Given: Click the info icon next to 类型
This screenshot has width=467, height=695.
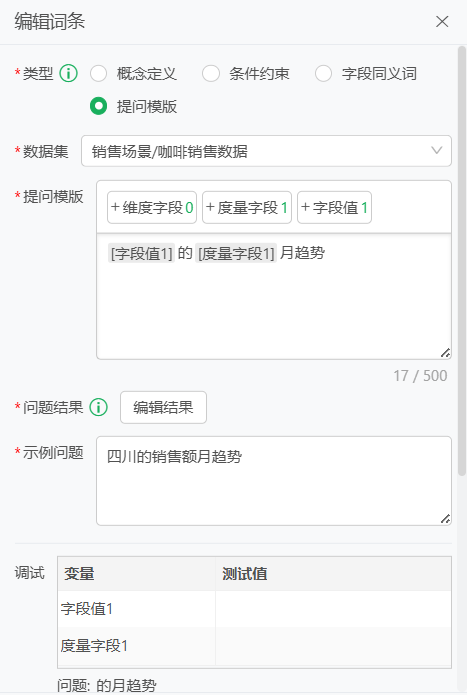Looking at the screenshot, I should tap(69, 73).
